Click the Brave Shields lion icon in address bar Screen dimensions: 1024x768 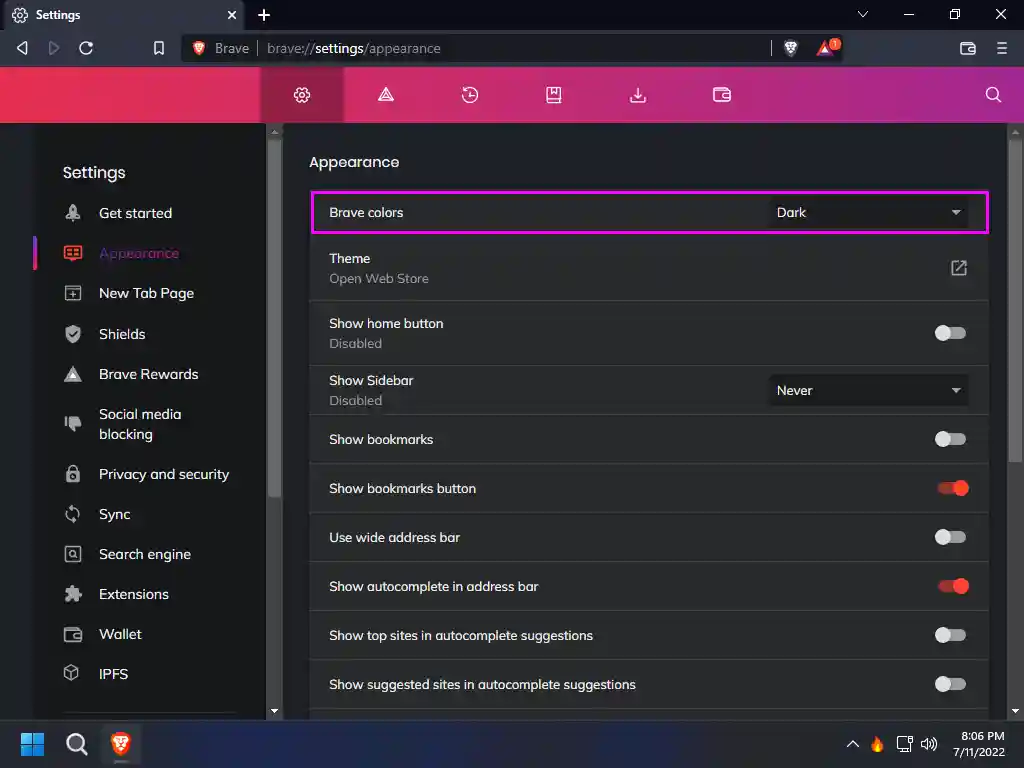click(x=790, y=48)
